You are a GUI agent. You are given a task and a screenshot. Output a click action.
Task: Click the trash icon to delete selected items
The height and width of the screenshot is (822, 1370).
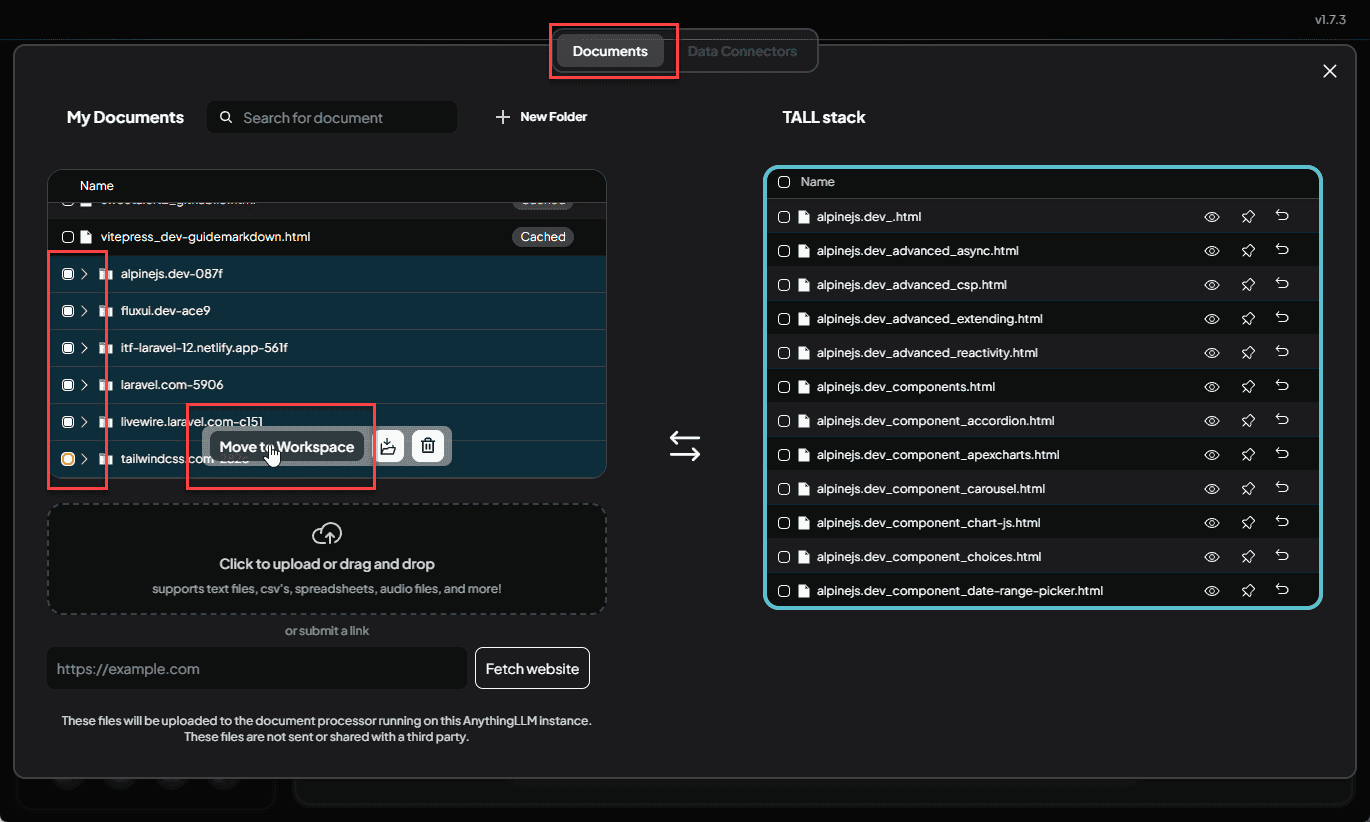coord(428,446)
